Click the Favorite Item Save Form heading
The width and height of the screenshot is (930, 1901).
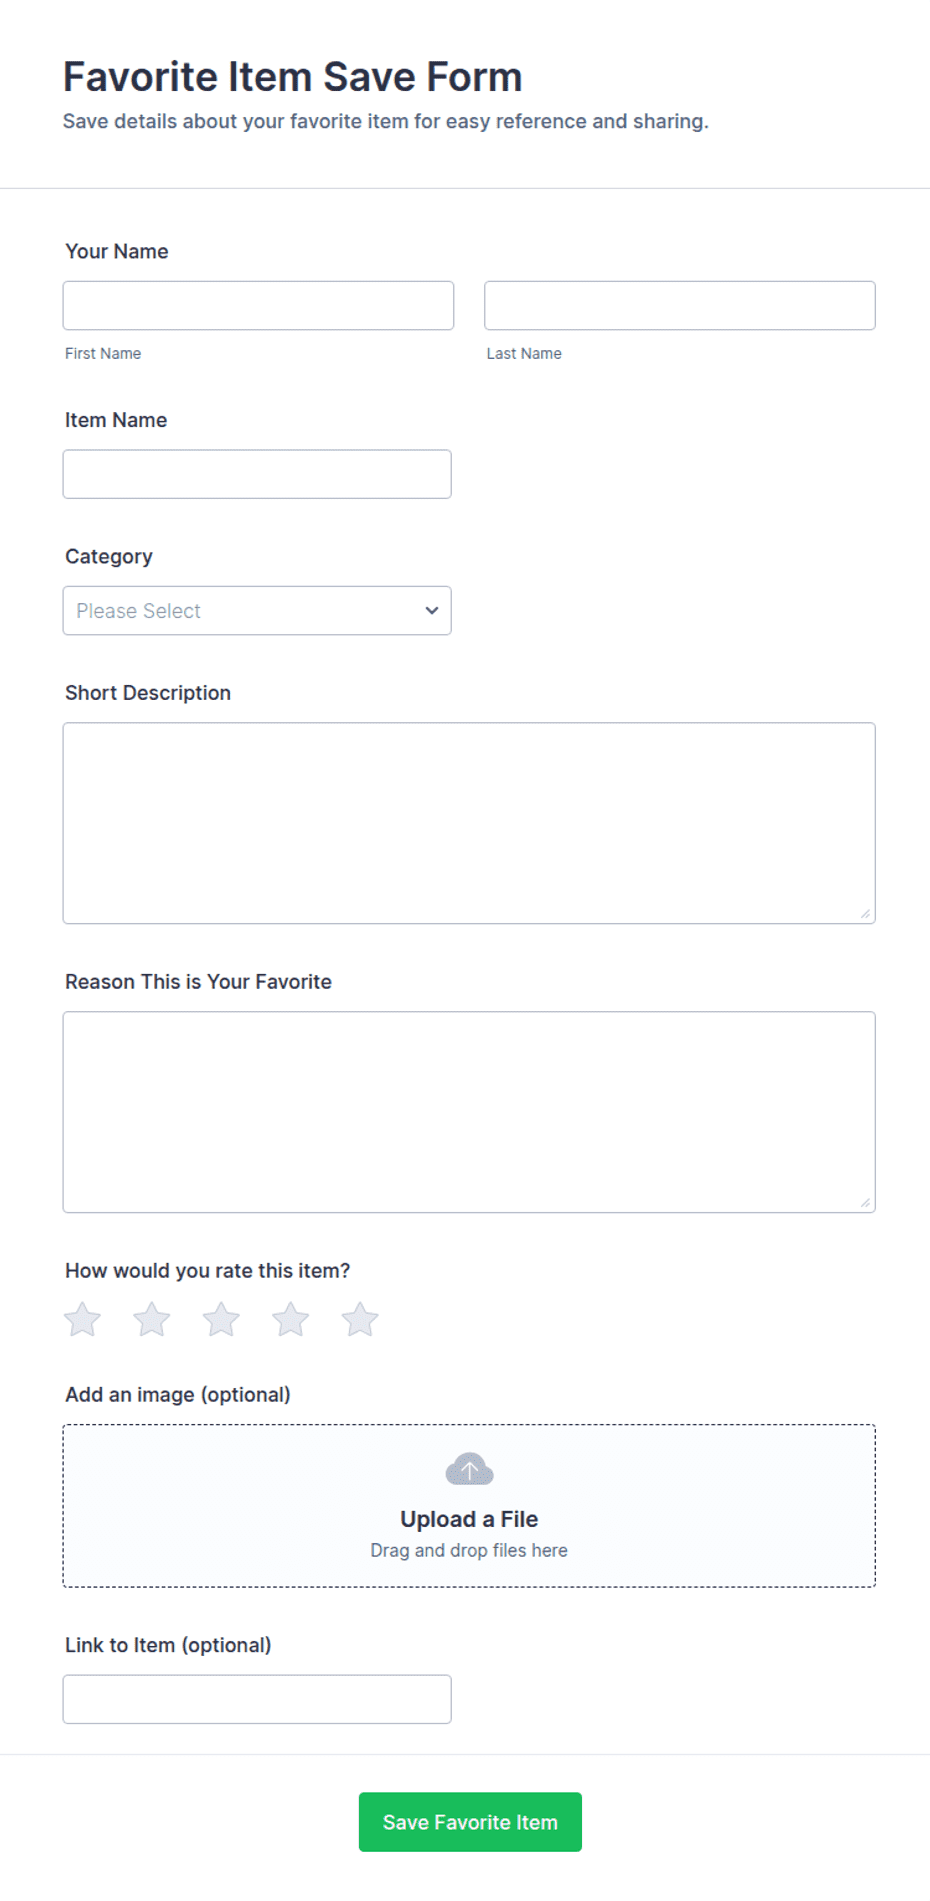pyautogui.click(x=292, y=77)
